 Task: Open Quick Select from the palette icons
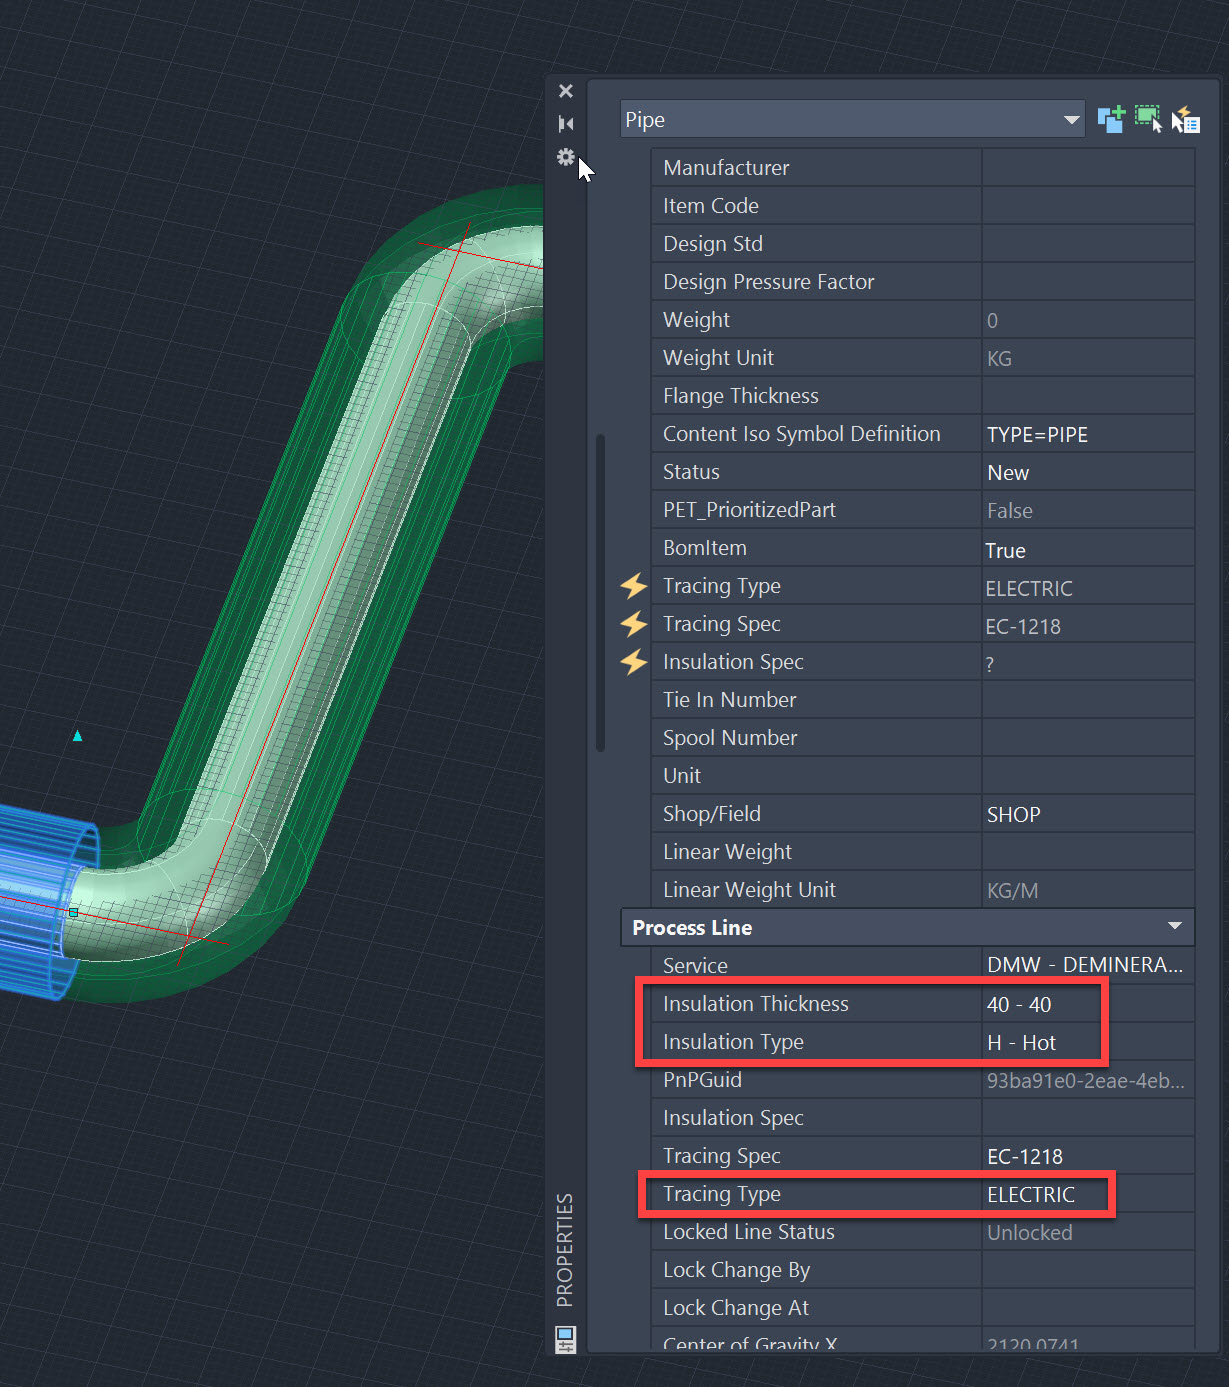click(x=1186, y=118)
